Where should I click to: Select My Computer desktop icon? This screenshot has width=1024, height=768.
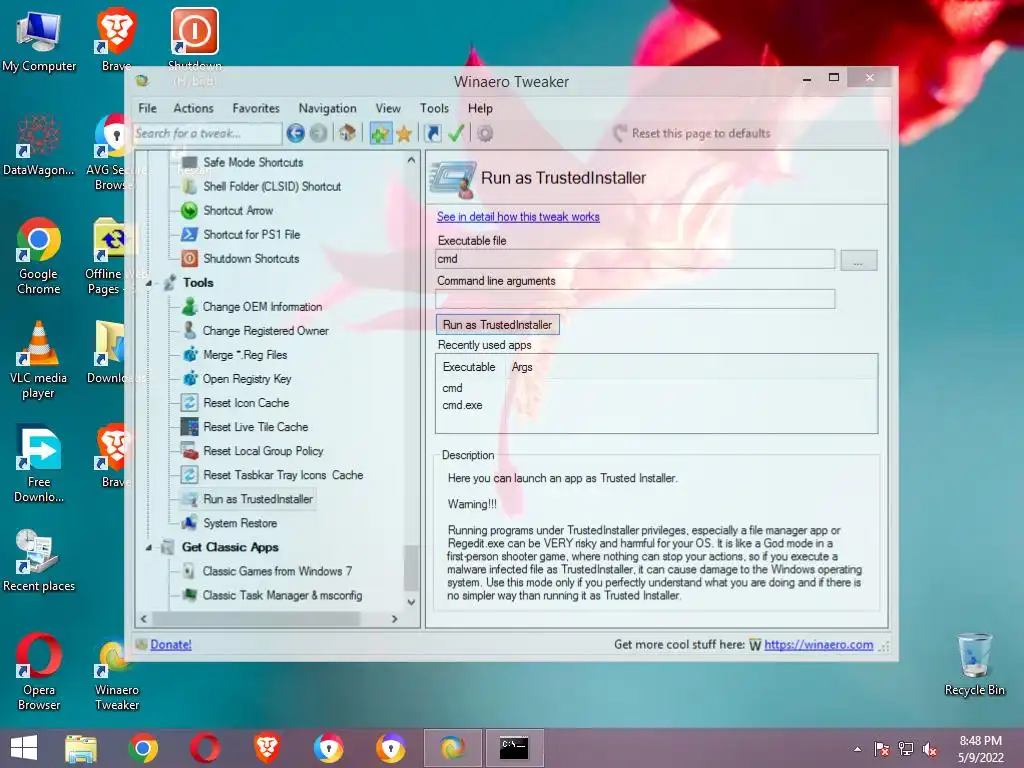[x=39, y=40]
